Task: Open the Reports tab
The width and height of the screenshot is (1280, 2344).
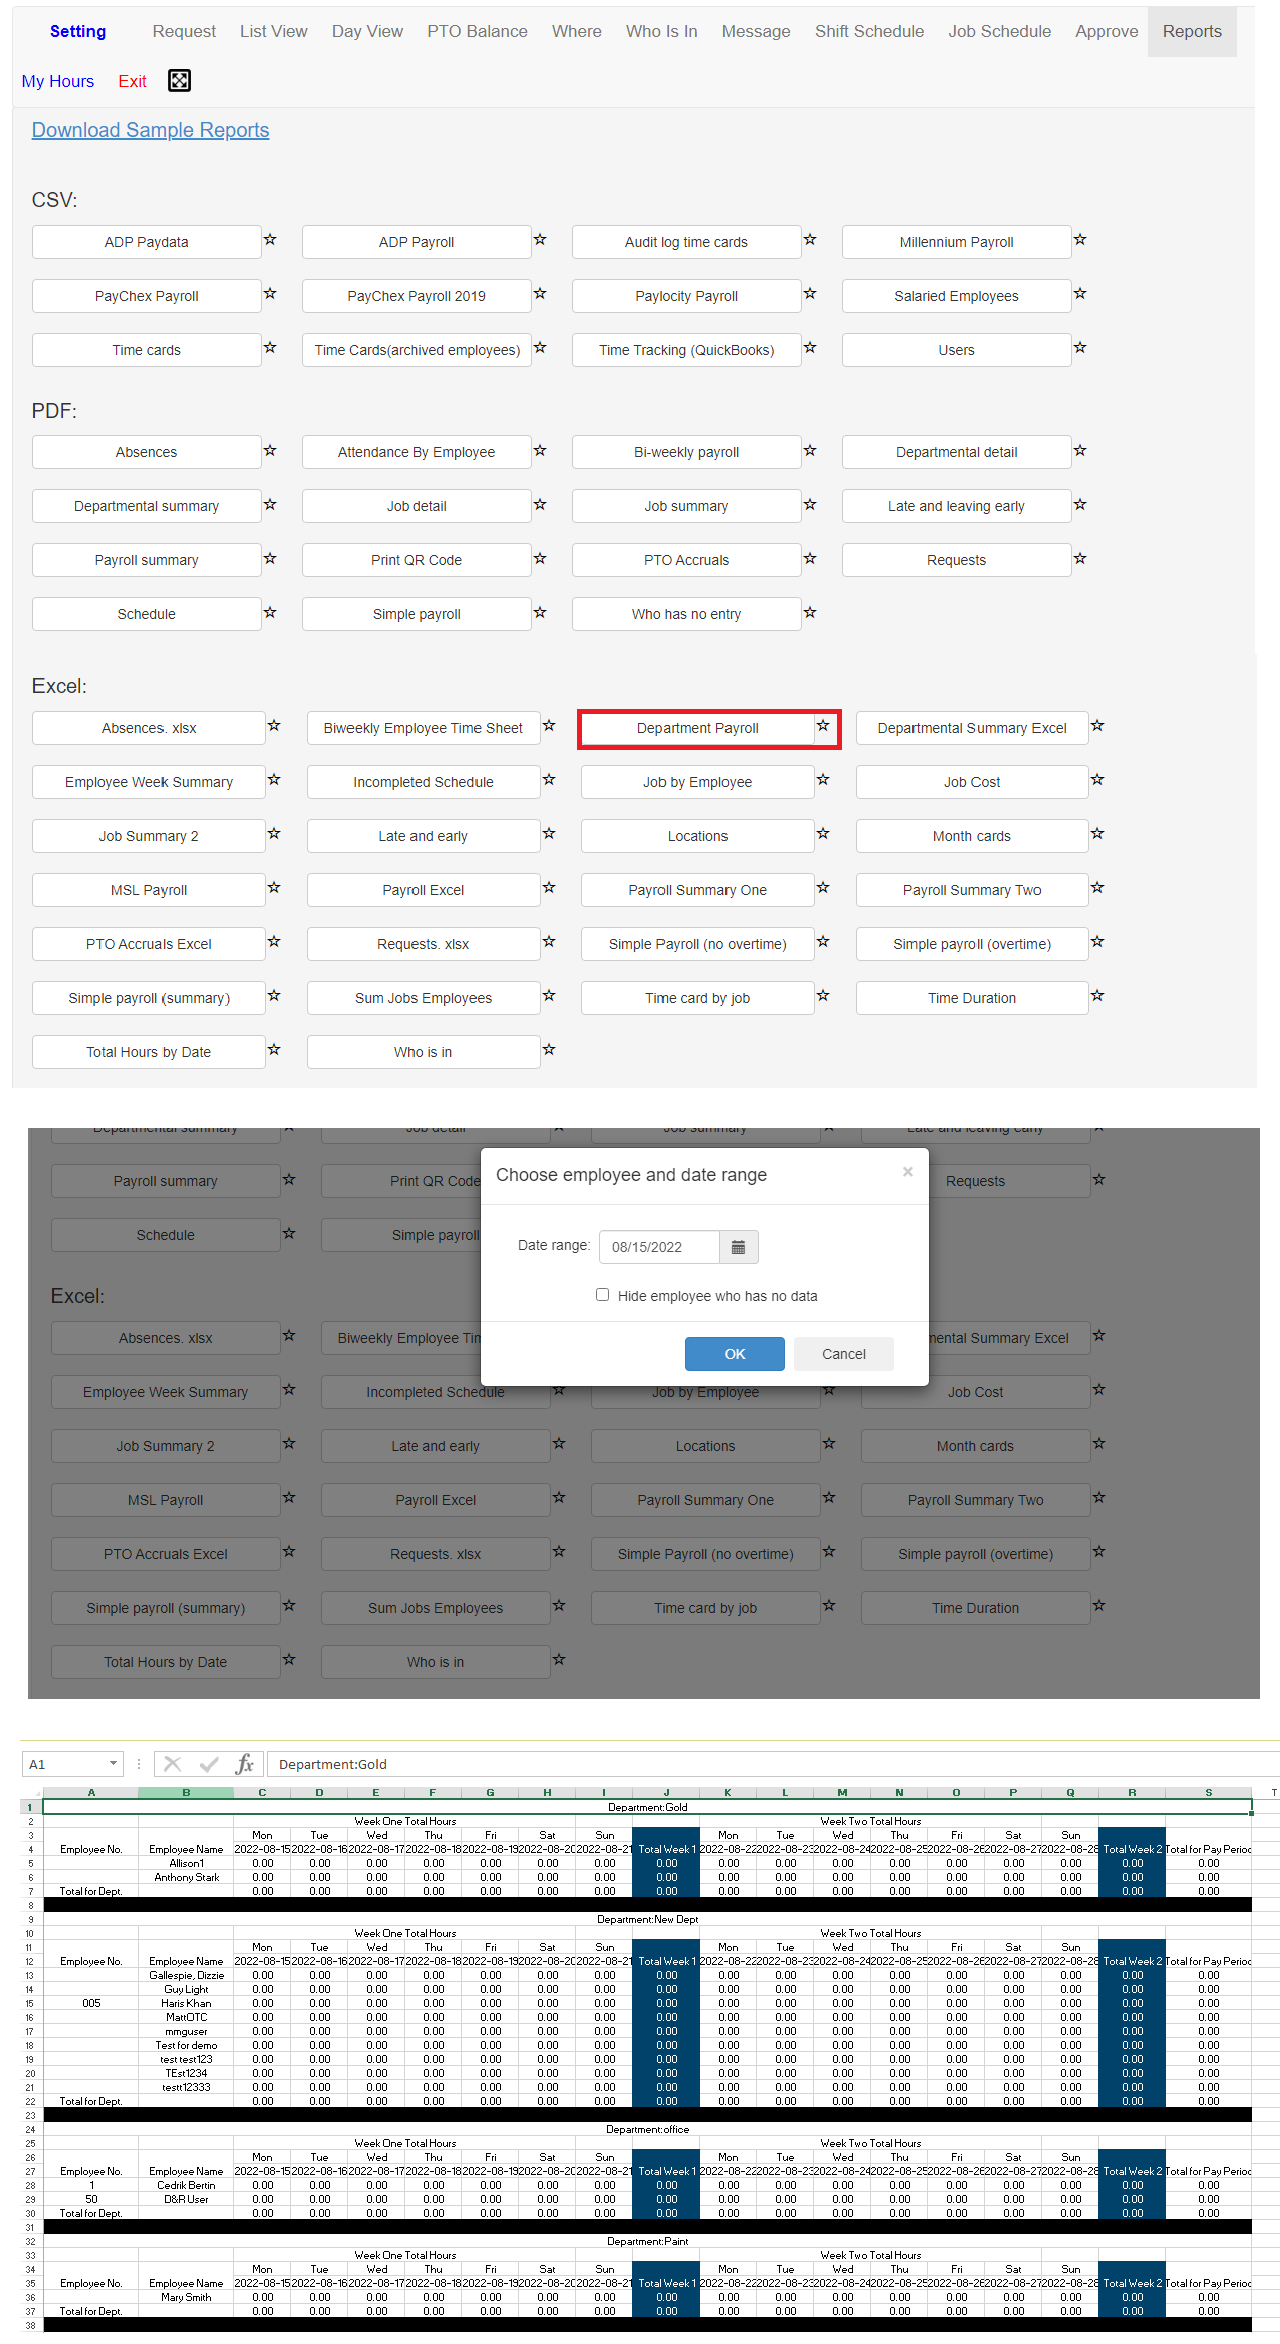Action: [1192, 31]
